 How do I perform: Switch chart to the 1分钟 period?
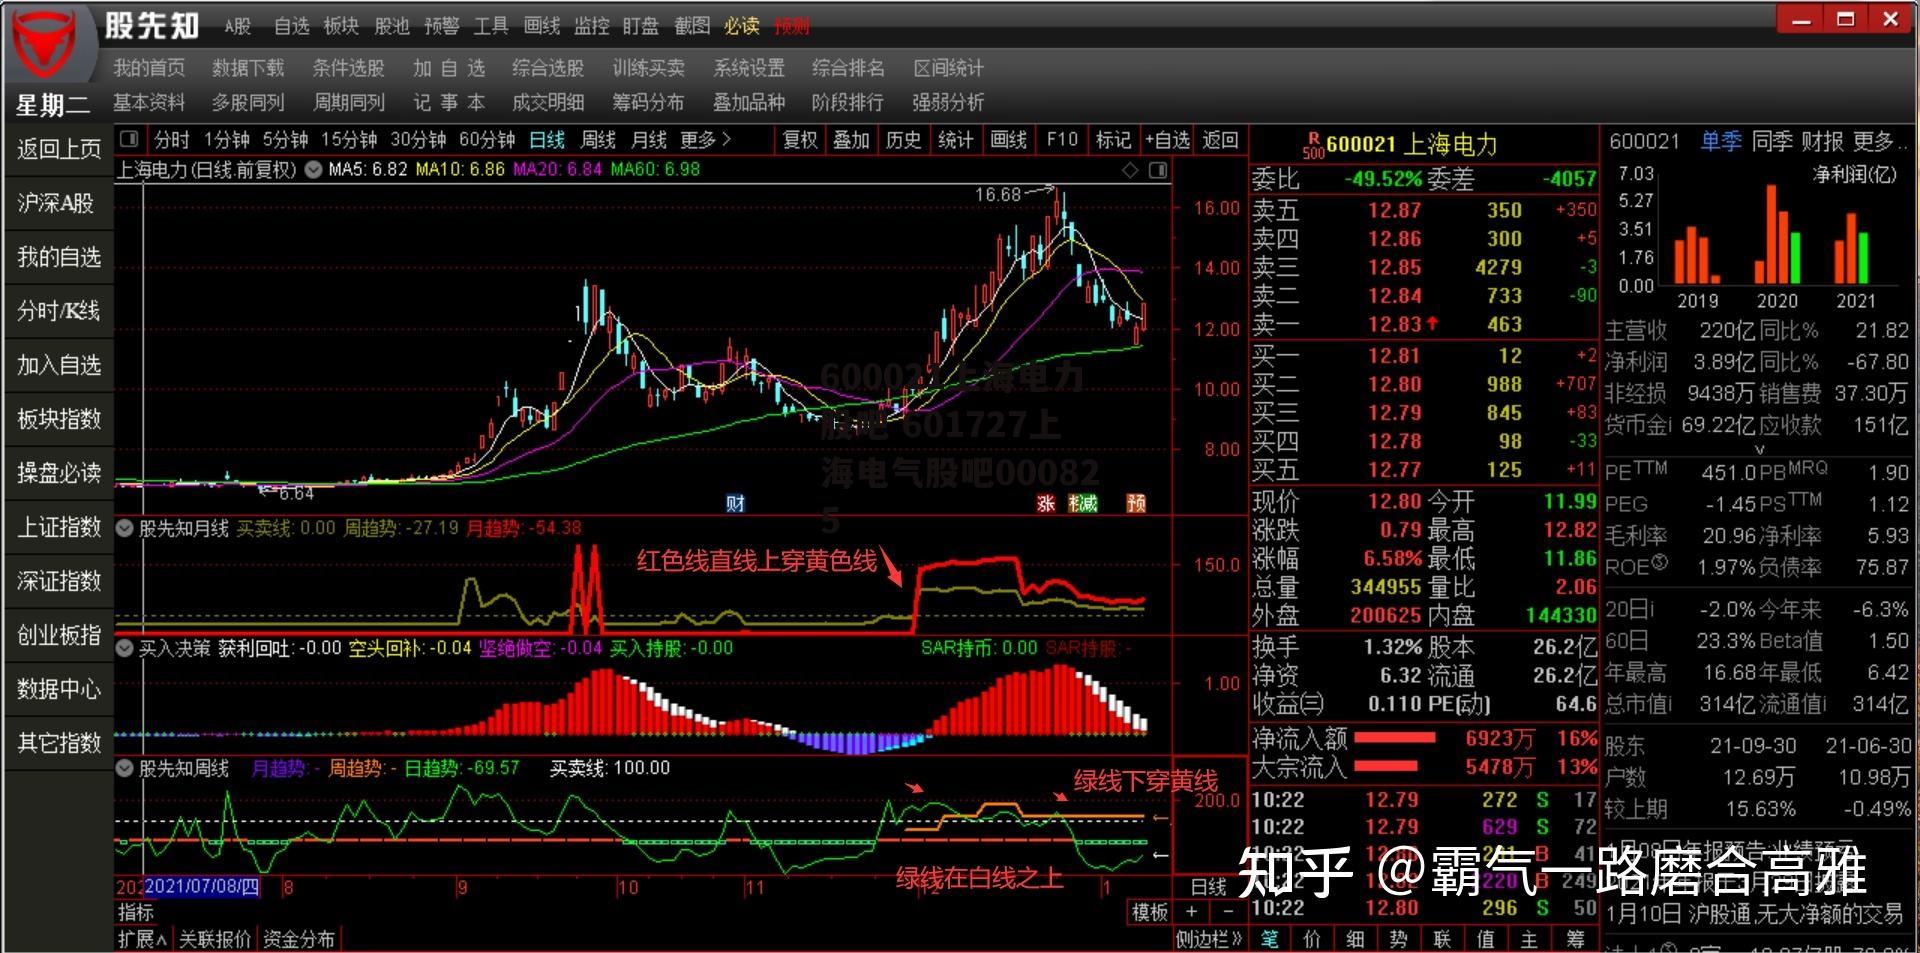pos(227,140)
